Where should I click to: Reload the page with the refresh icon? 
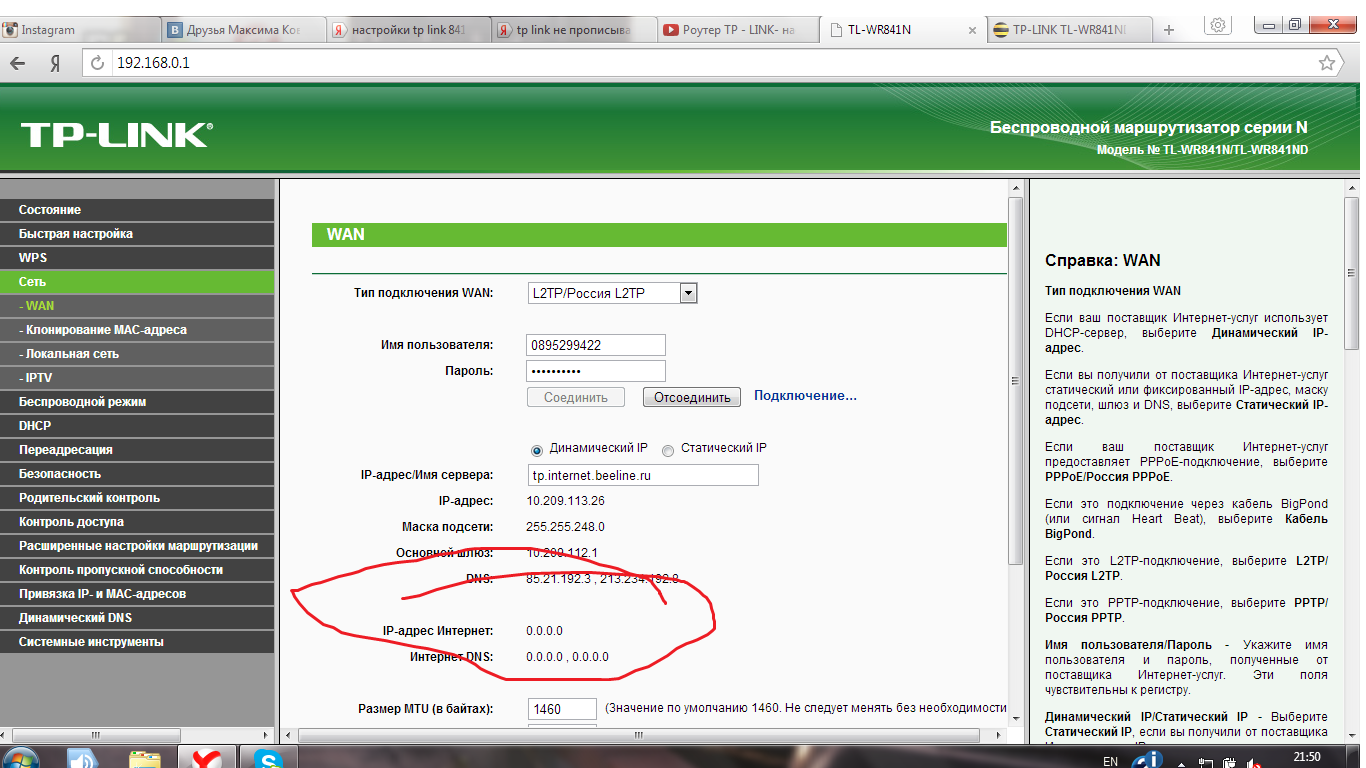[x=97, y=63]
